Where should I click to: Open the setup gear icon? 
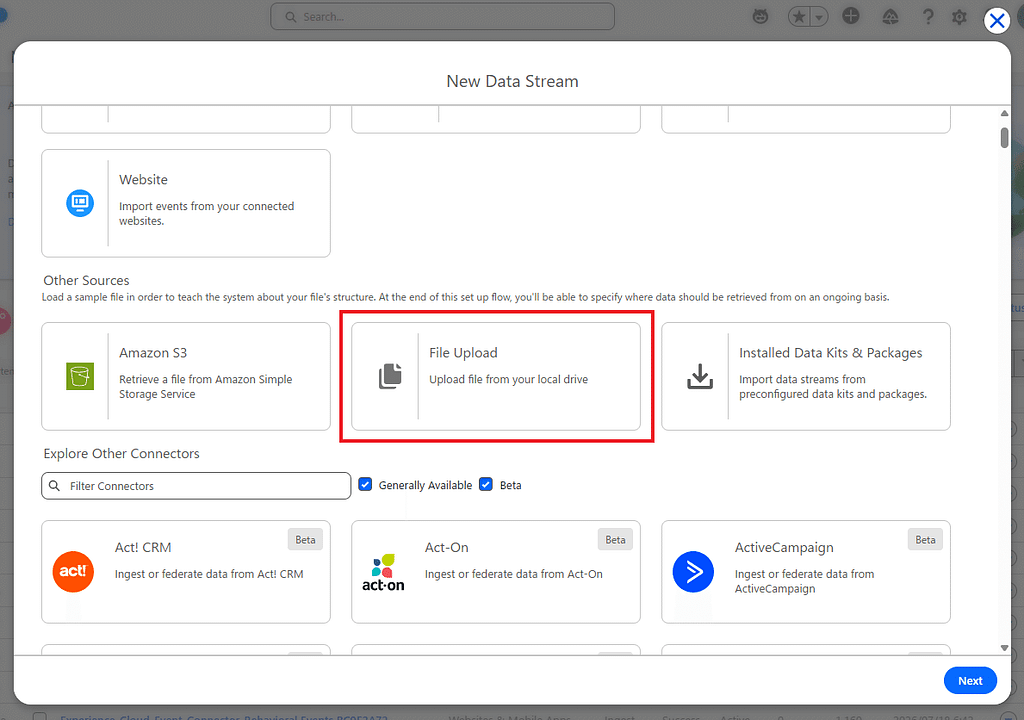[959, 16]
